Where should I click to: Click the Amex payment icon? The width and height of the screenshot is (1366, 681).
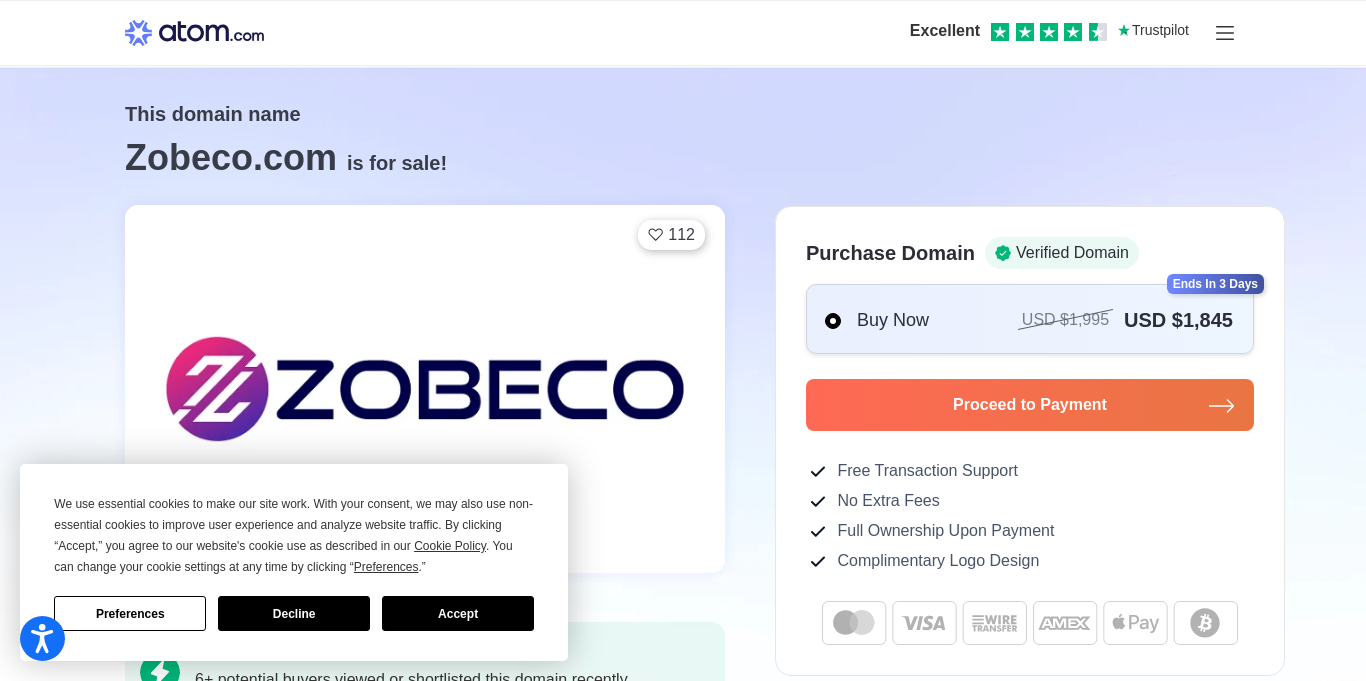1064,623
